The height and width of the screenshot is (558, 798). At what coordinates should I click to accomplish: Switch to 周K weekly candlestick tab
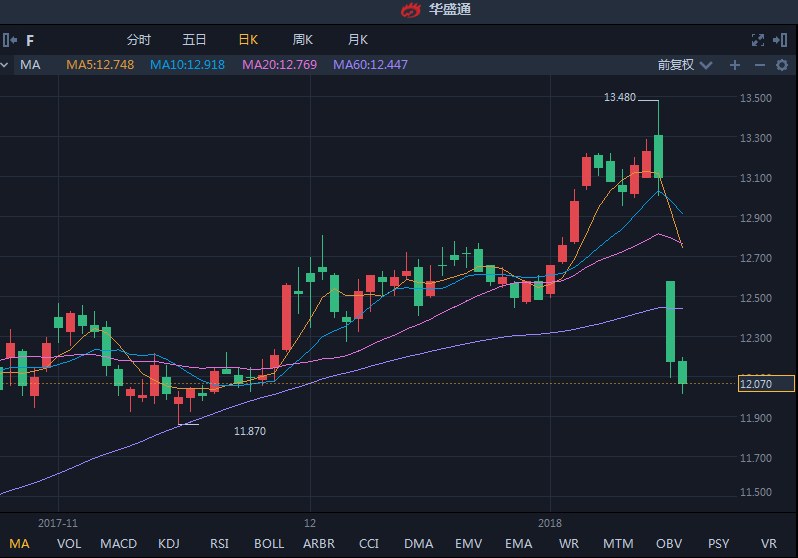[303, 40]
